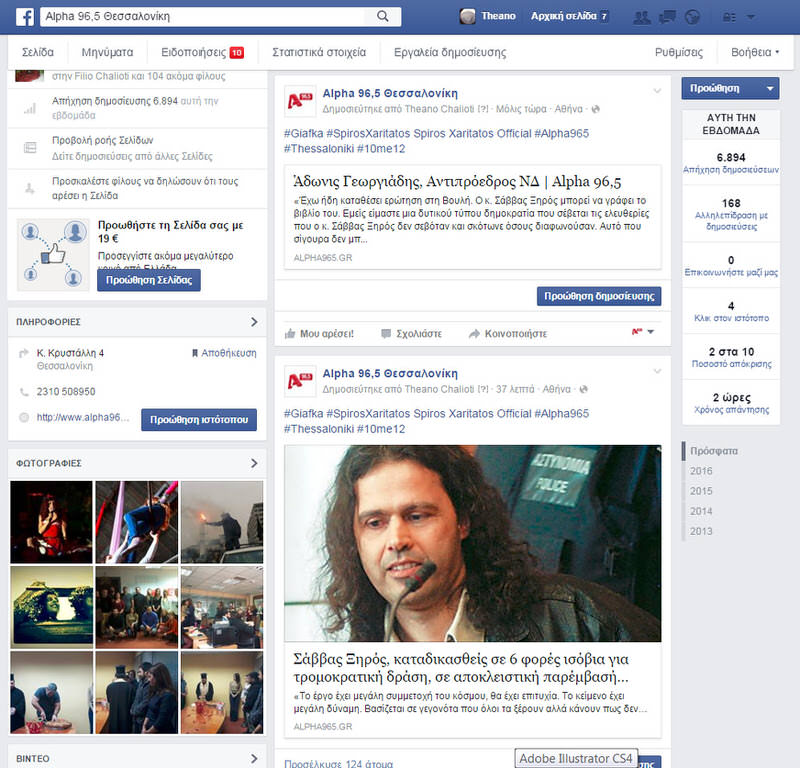
Task: Click the comment bubble icon on first post
Action: pos(386,334)
